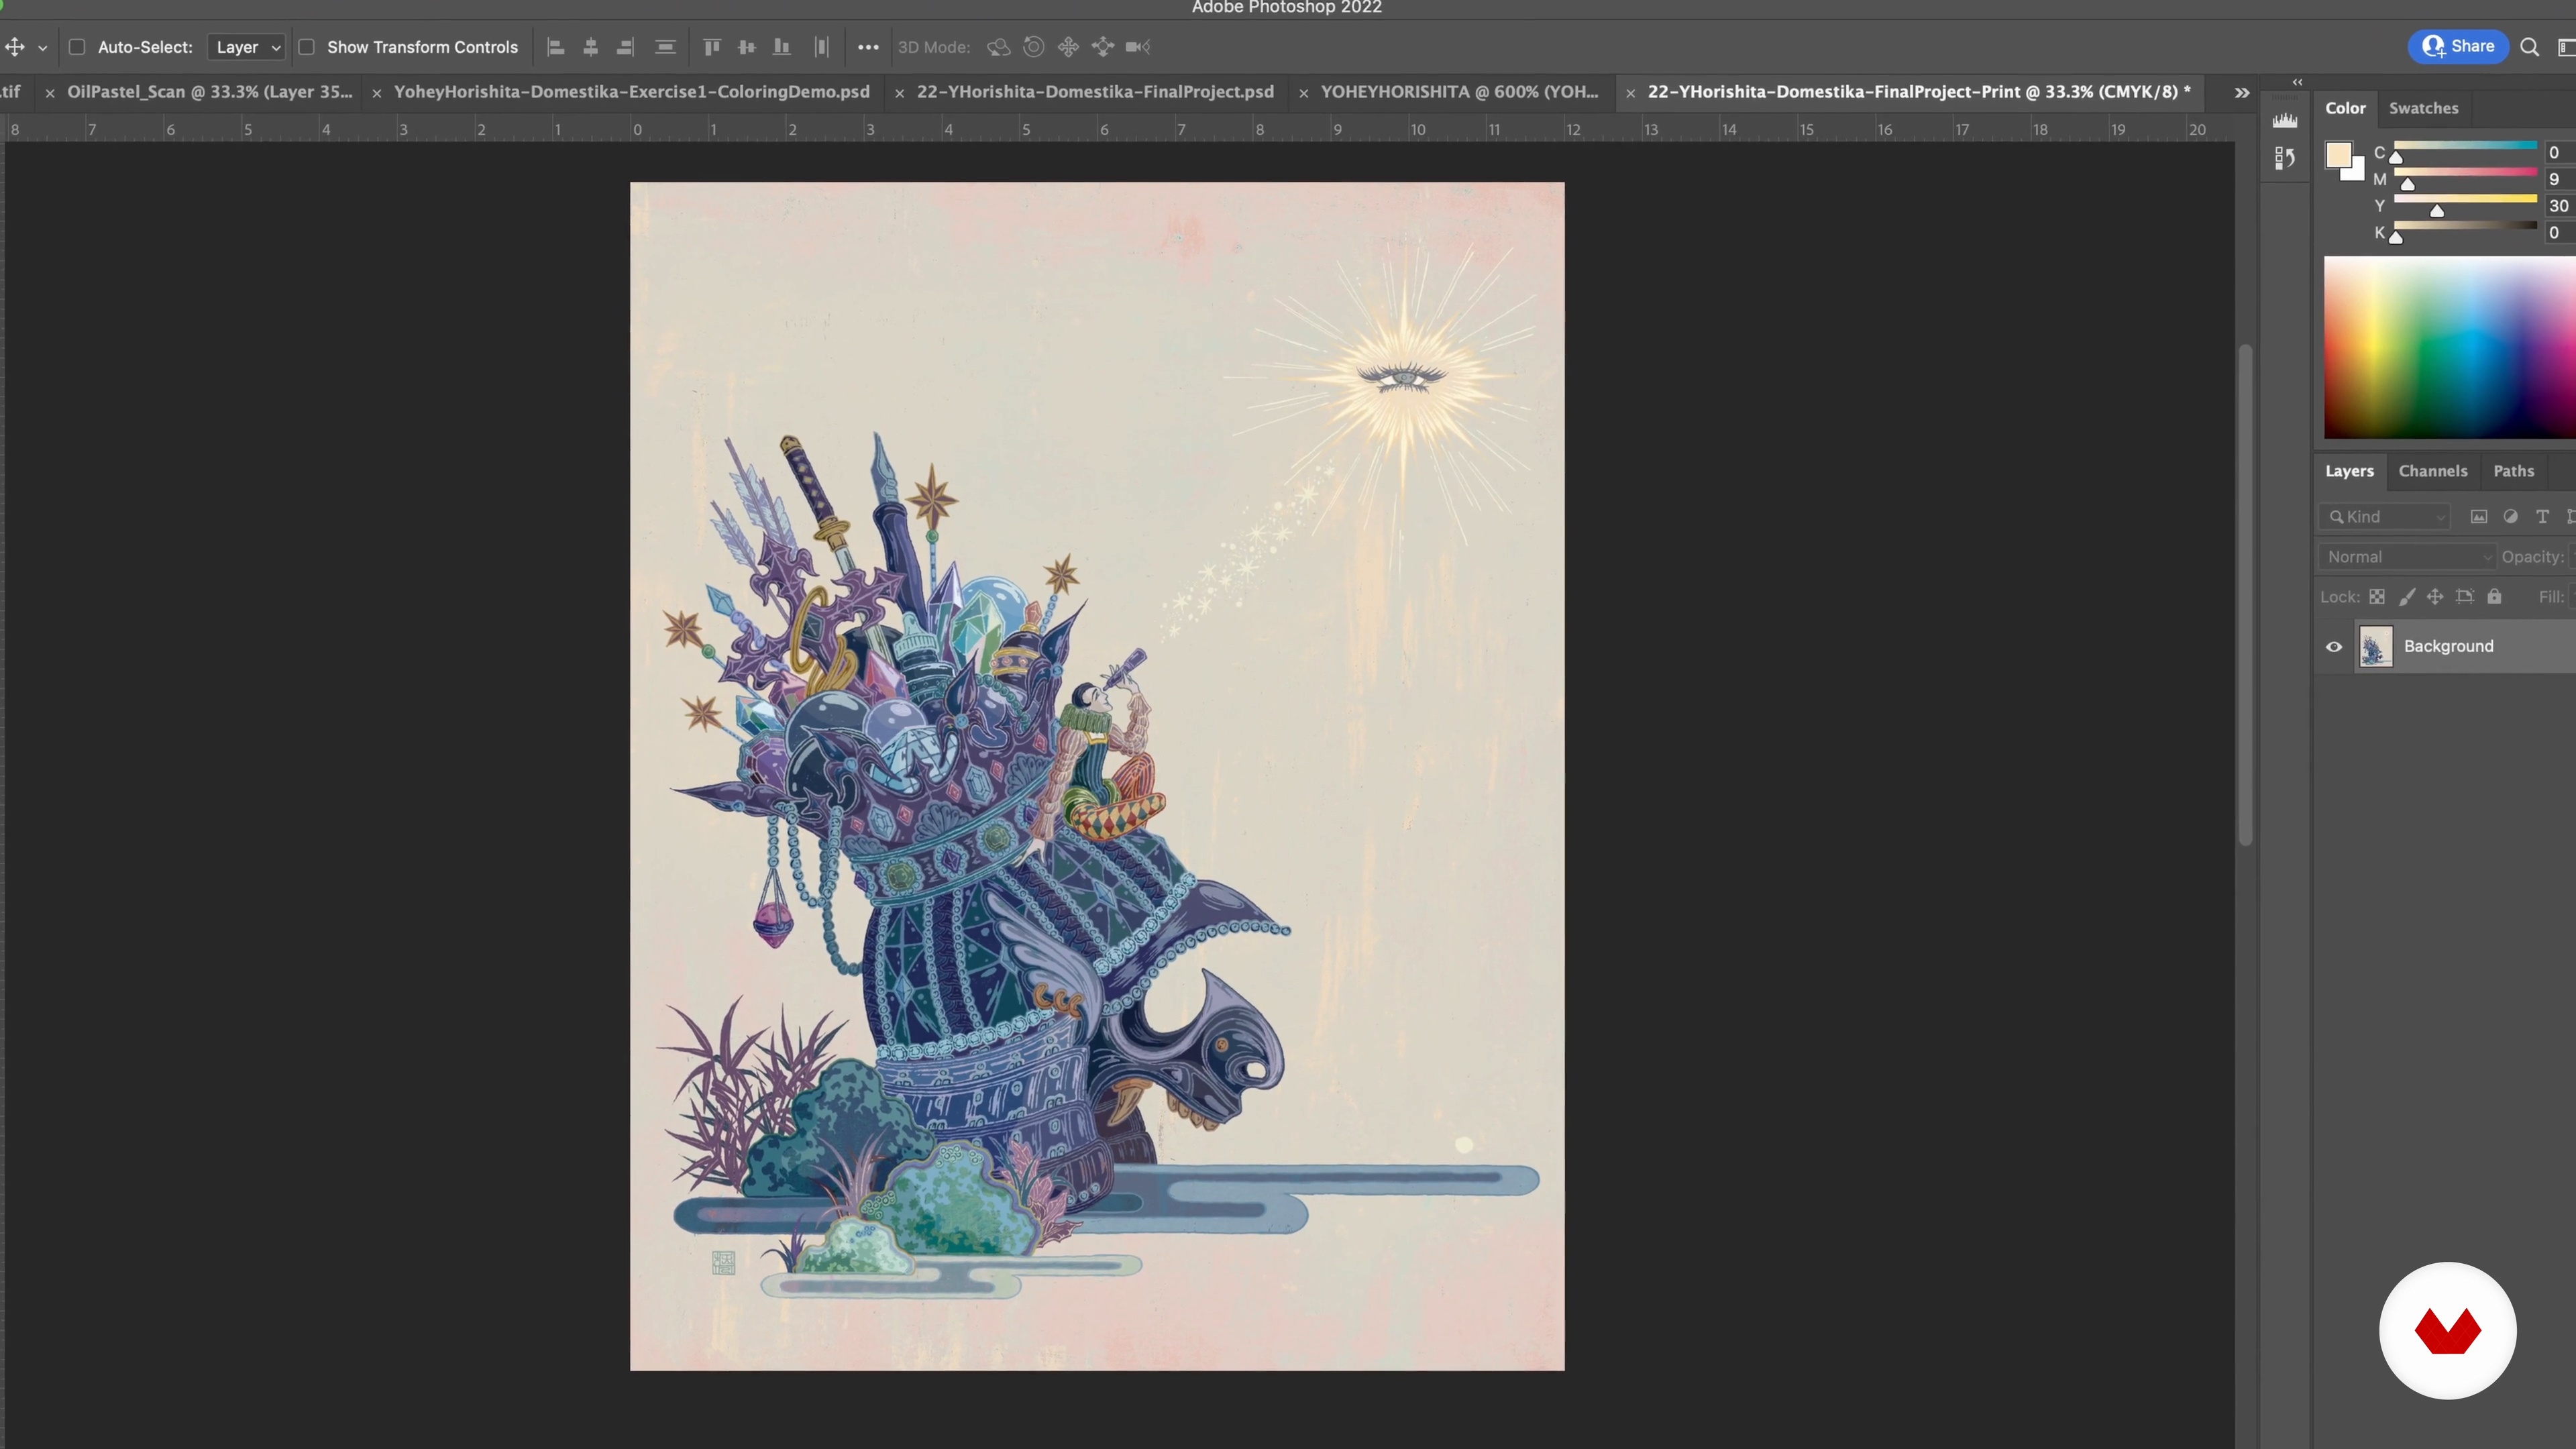Pick a color from the spectrum ramp
This screenshot has width=2576, height=1449.
click(2449, 347)
